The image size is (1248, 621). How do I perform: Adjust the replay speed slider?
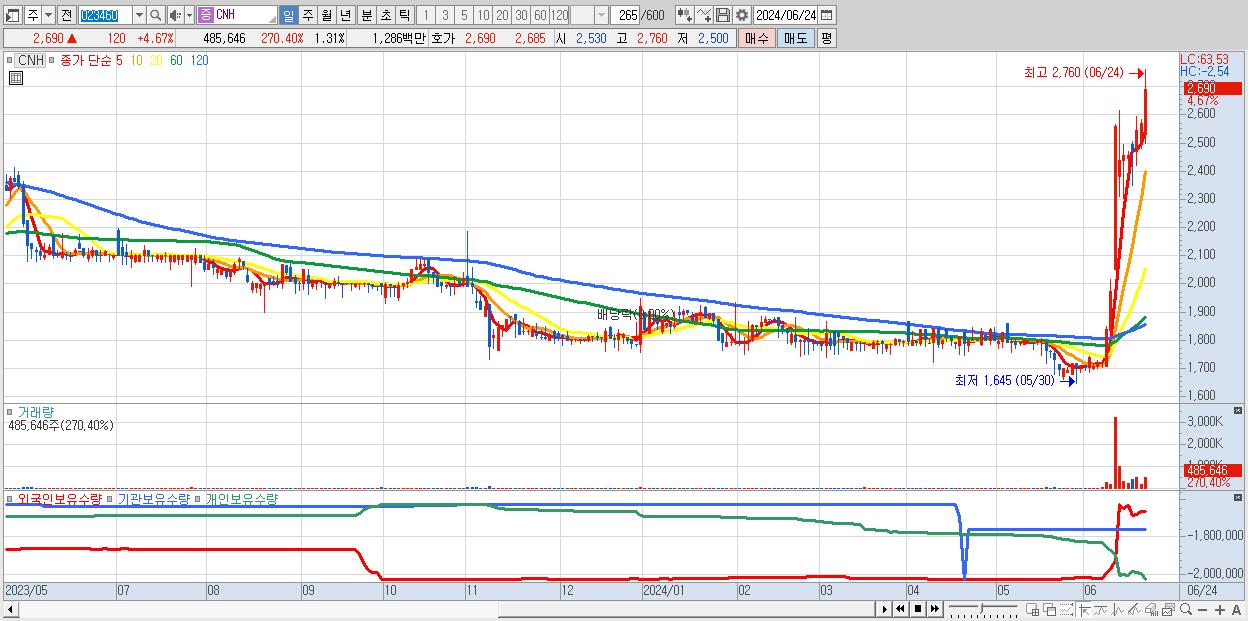[x=983, y=609]
